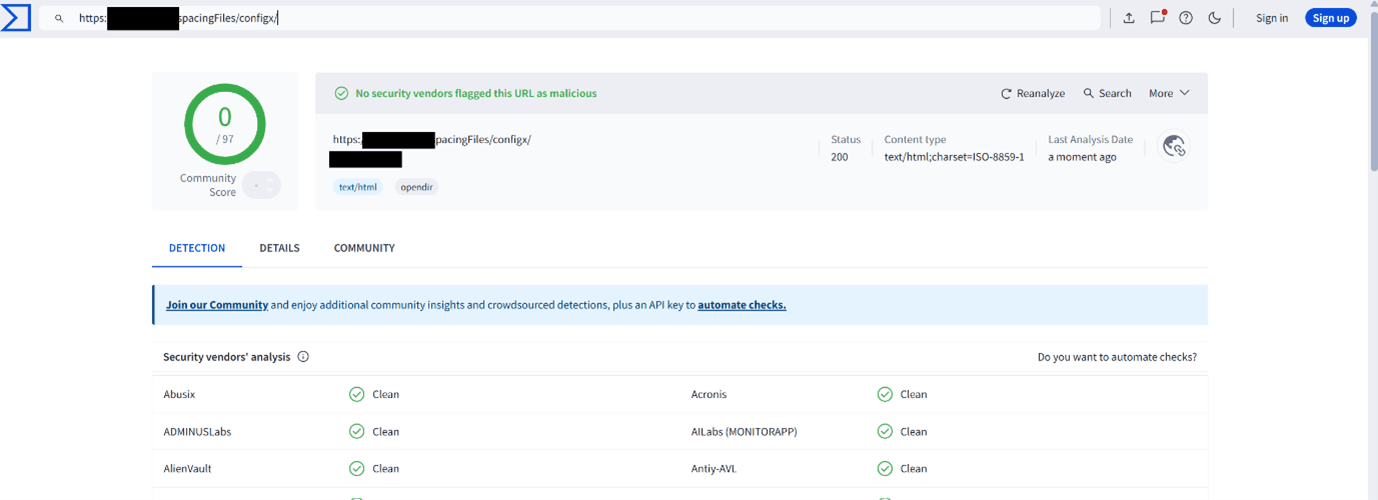Click the content type text/html;charset=ISO-8859-1
Image resolution: width=1378 pixels, height=500 pixels.
point(954,157)
